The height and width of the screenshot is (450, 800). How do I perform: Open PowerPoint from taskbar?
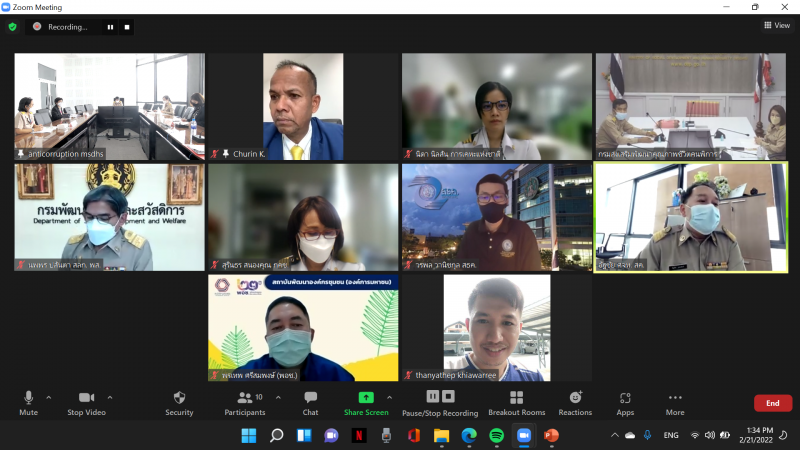552,435
